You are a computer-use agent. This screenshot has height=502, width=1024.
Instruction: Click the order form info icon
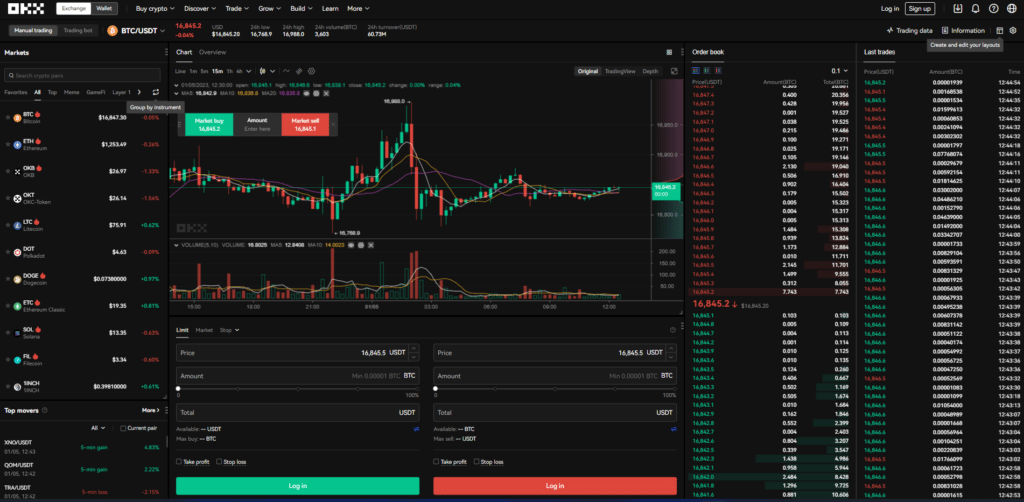coord(673,330)
